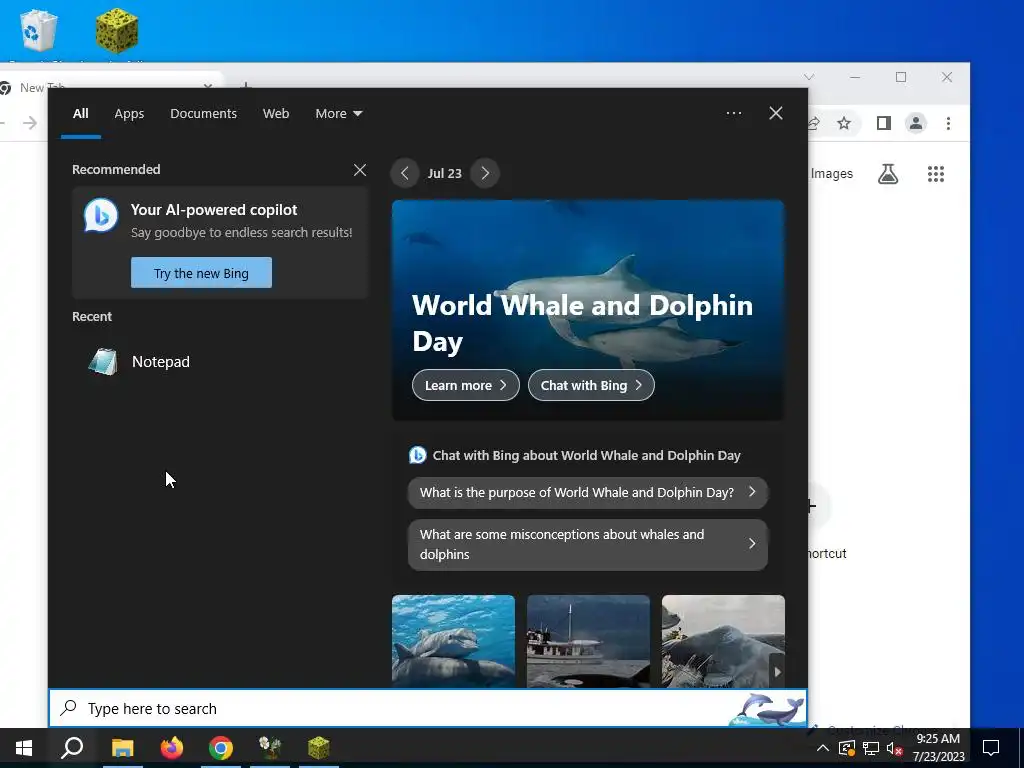Image resolution: width=1024 pixels, height=768 pixels.
Task: Open the yellow sponge app in taskbar
Action: pos(319,748)
